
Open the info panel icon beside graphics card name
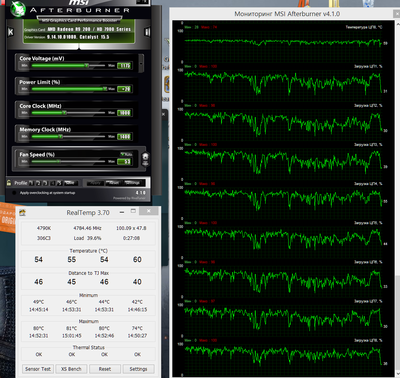click(147, 32)
